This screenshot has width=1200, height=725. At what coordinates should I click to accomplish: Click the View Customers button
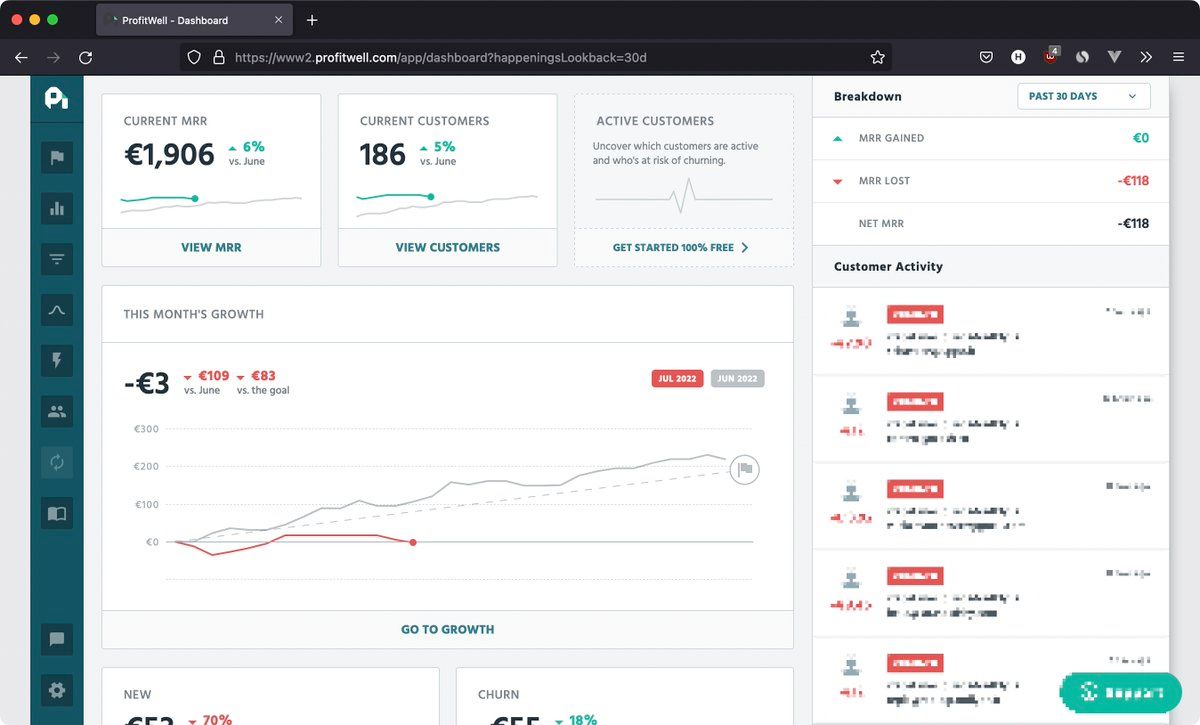coord(447,247)
